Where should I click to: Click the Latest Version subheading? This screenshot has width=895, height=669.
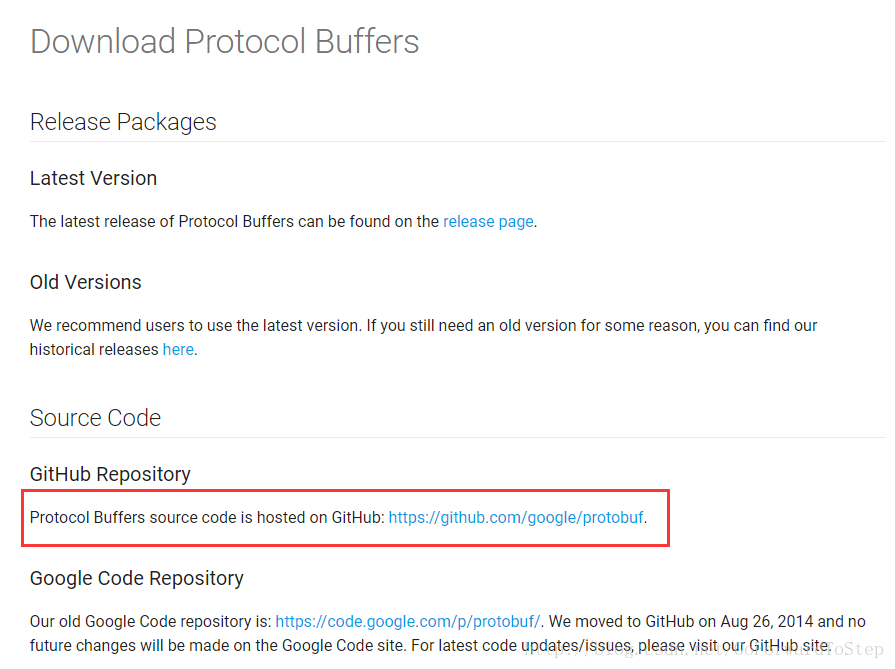click(x=93, y=179)
